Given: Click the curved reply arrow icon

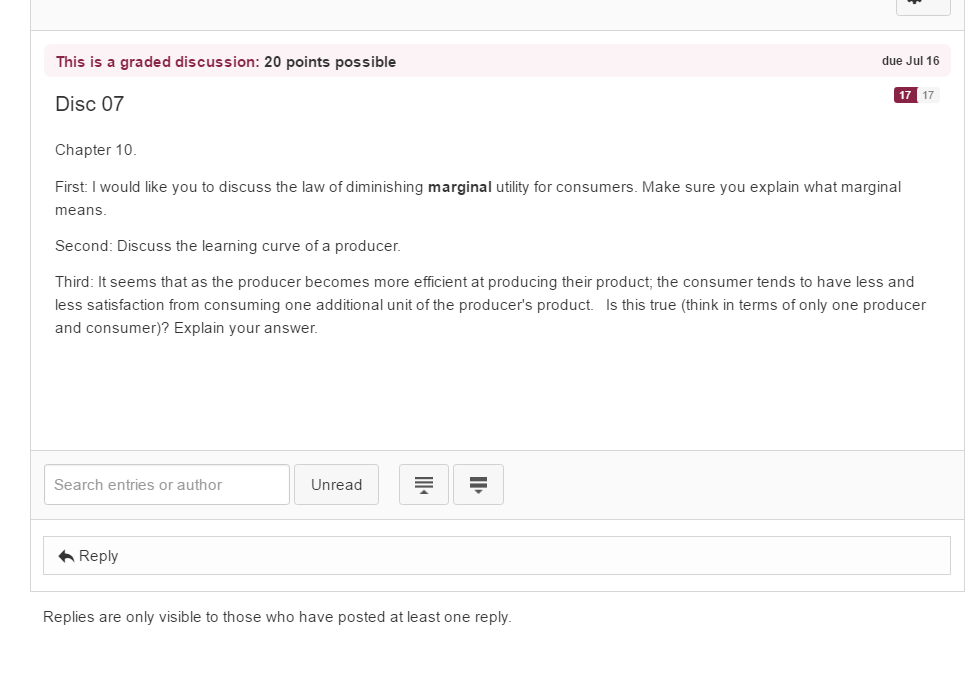Looking at the screenshot, I should point(66,556).
